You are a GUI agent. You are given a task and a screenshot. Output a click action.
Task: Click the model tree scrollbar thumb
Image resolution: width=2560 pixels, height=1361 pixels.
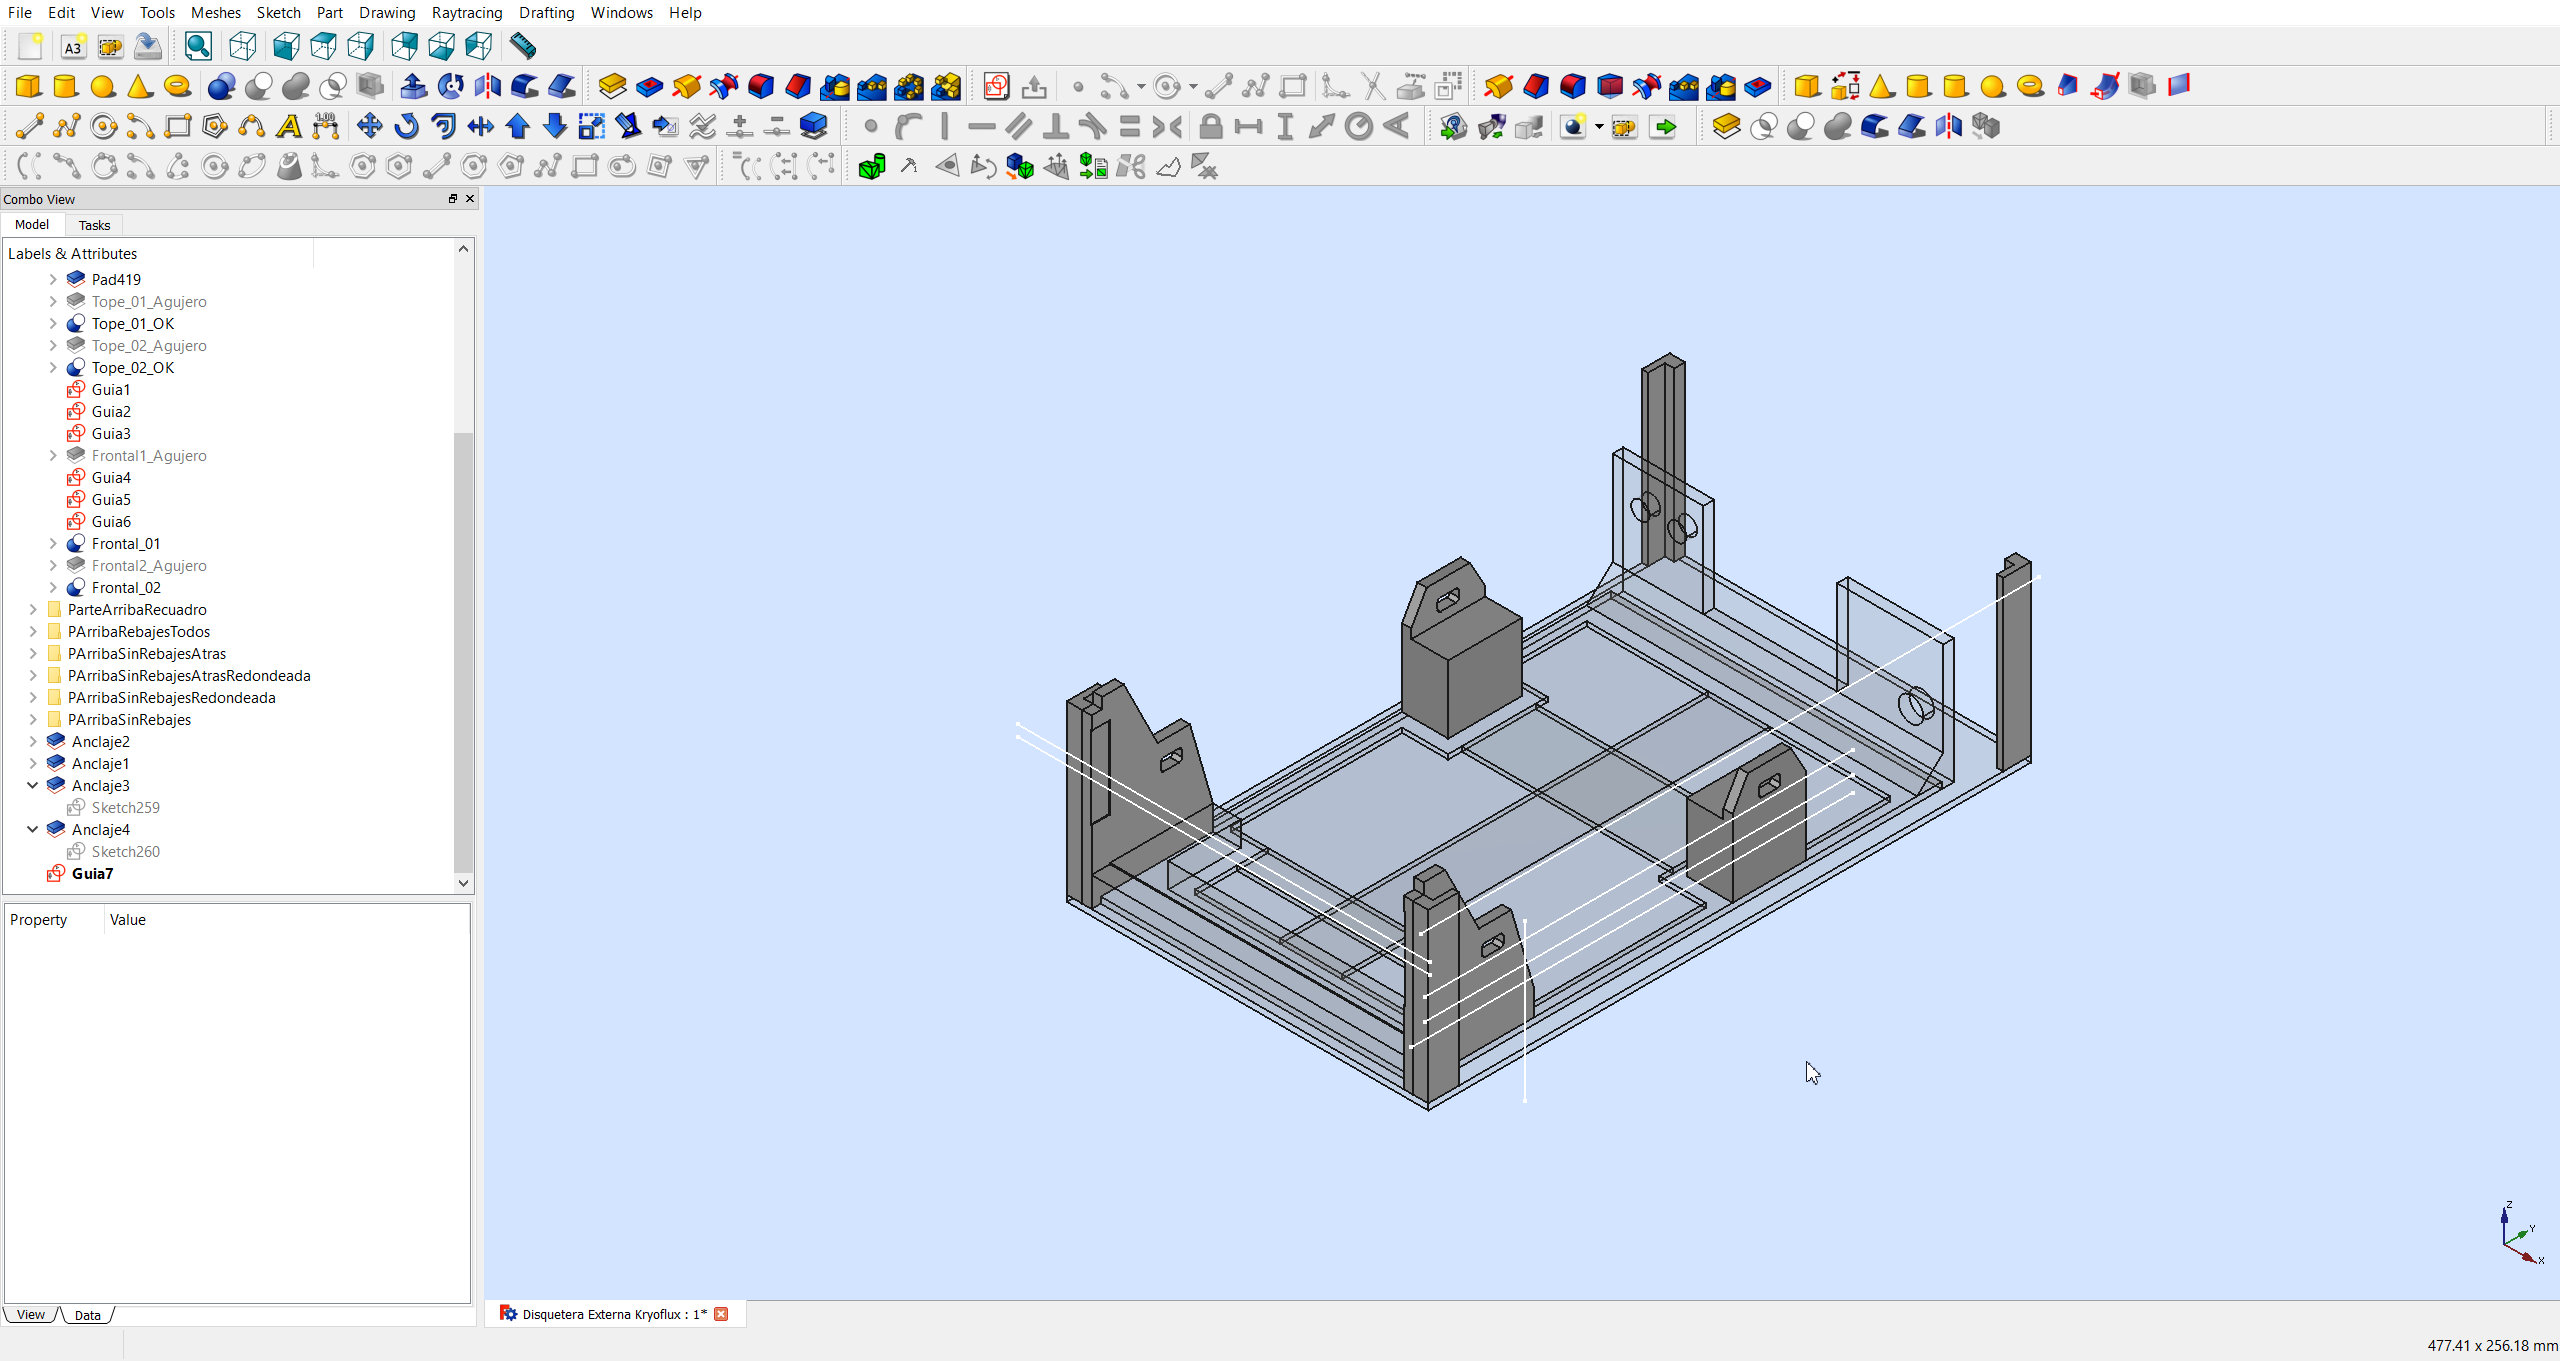click(x=463, y=652)
